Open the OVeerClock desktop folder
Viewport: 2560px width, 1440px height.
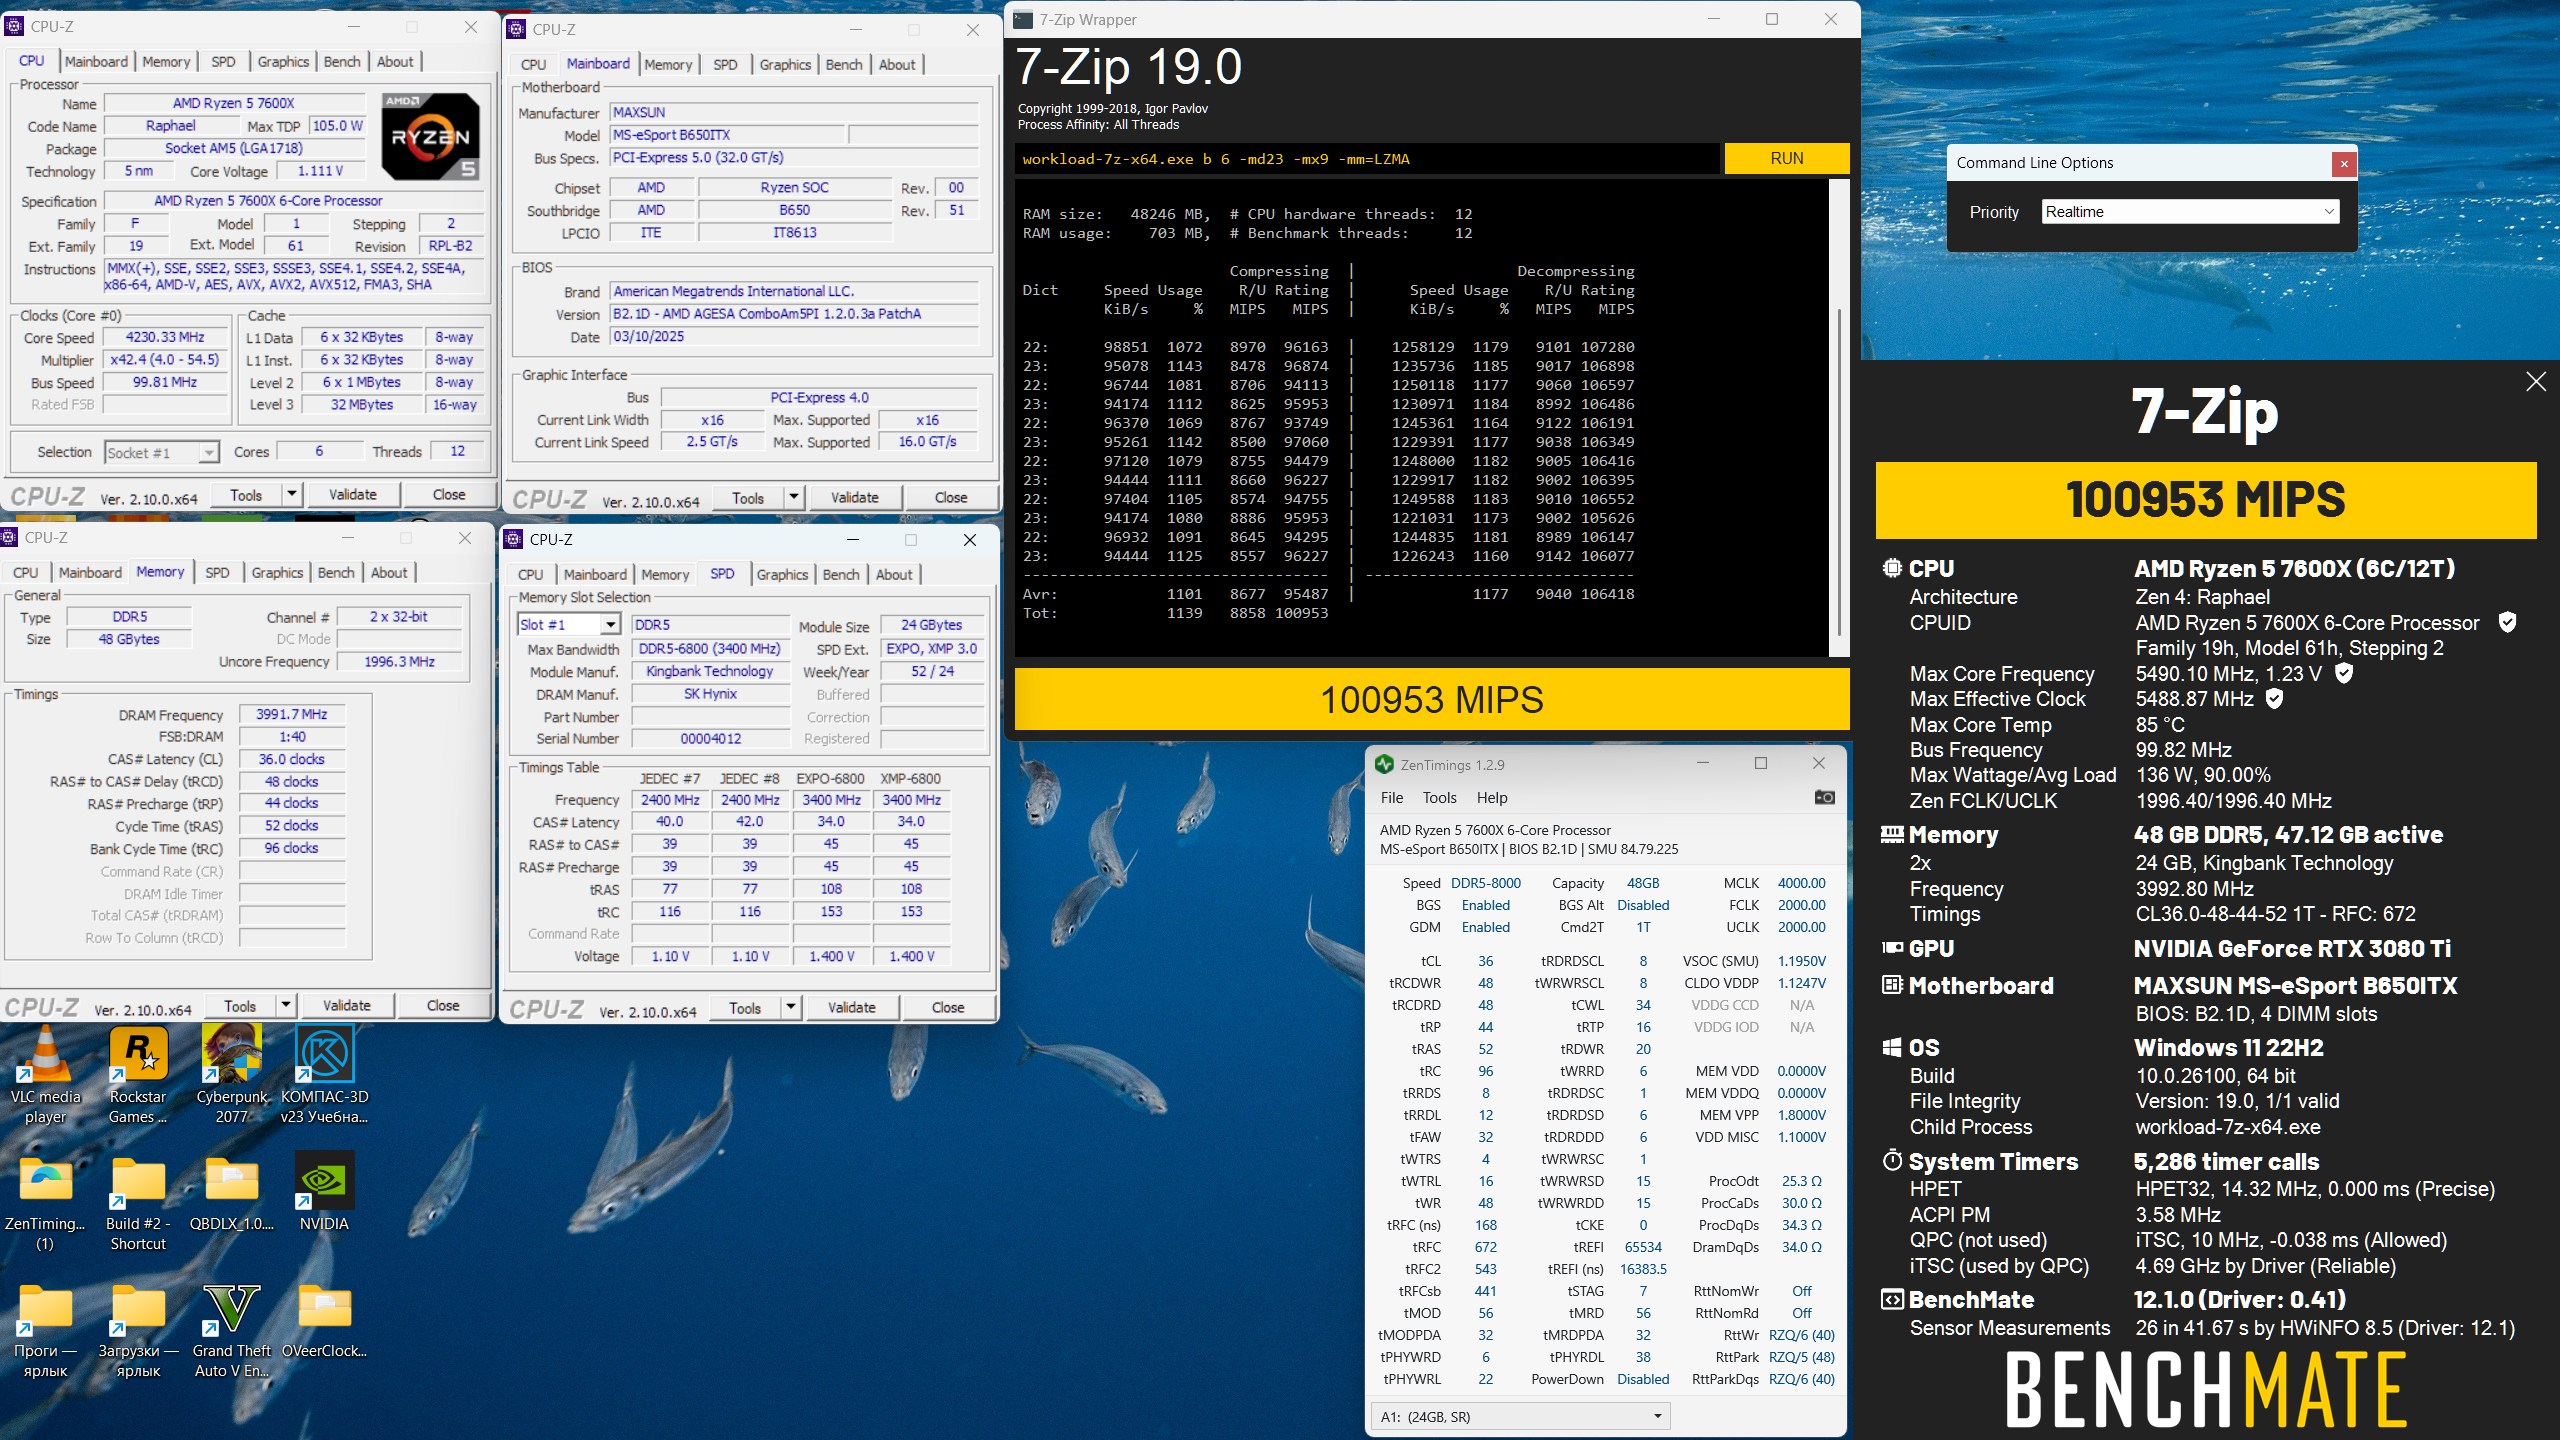point(325,1320)
